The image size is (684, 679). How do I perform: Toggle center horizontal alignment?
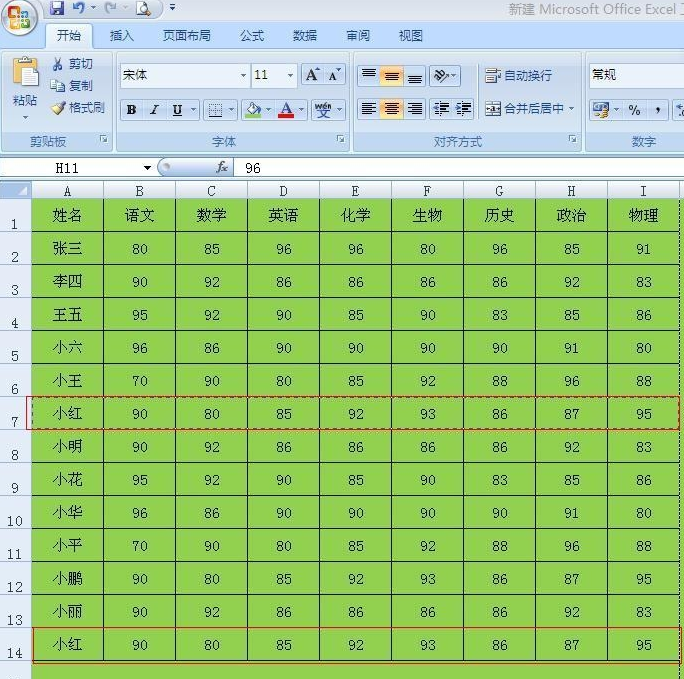(392, 109)
